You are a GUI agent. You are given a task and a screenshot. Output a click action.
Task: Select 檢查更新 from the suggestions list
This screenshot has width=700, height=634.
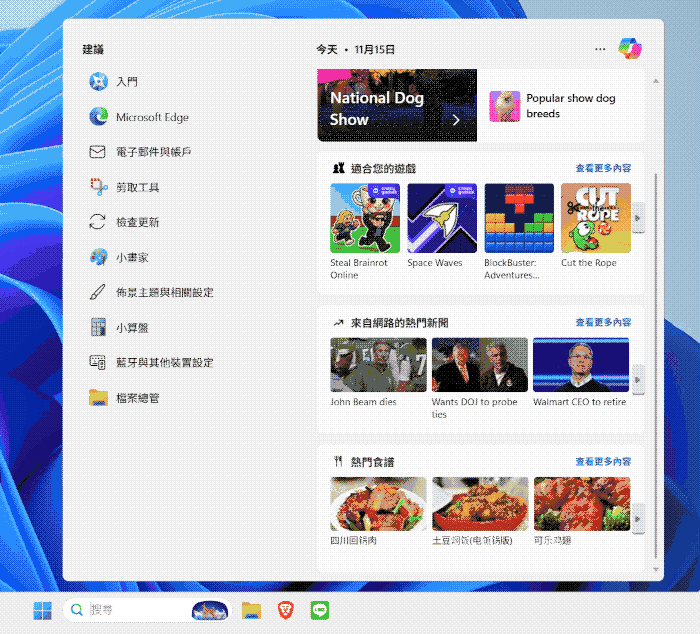click(137, 222)
